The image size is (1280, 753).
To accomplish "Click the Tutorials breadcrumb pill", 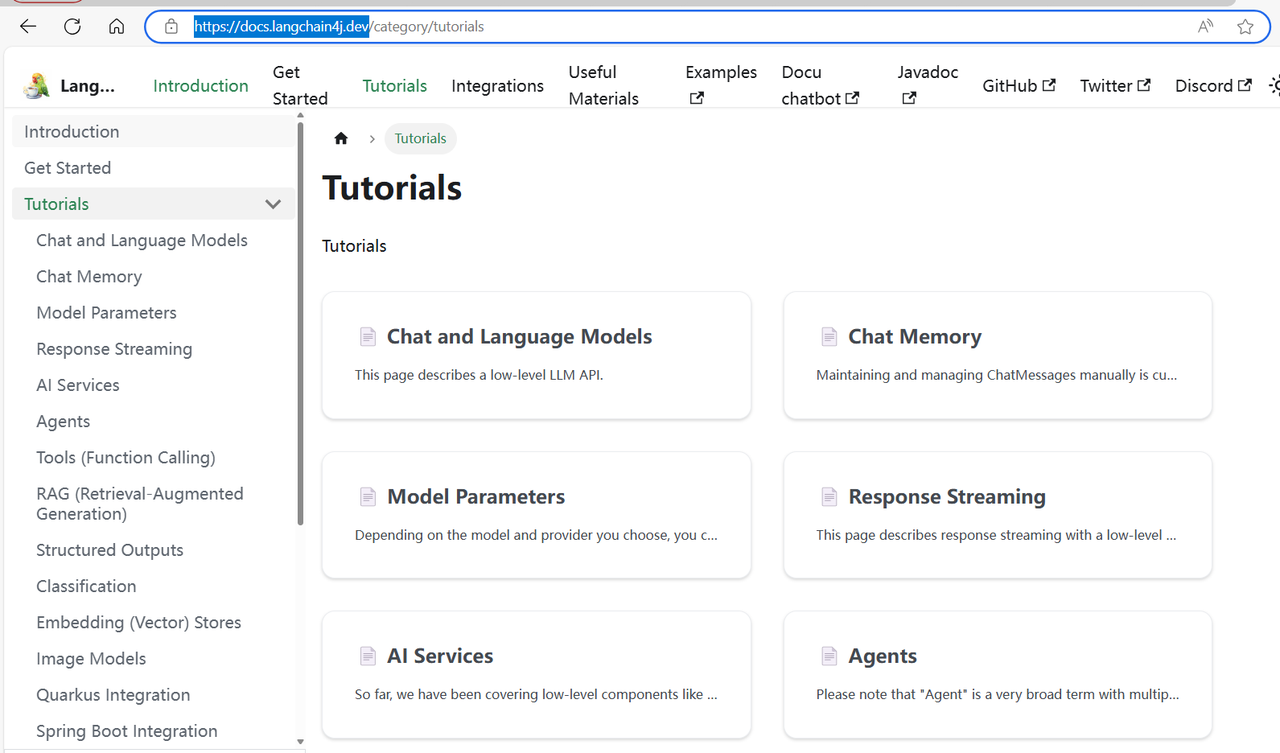I will coord(420,139).
